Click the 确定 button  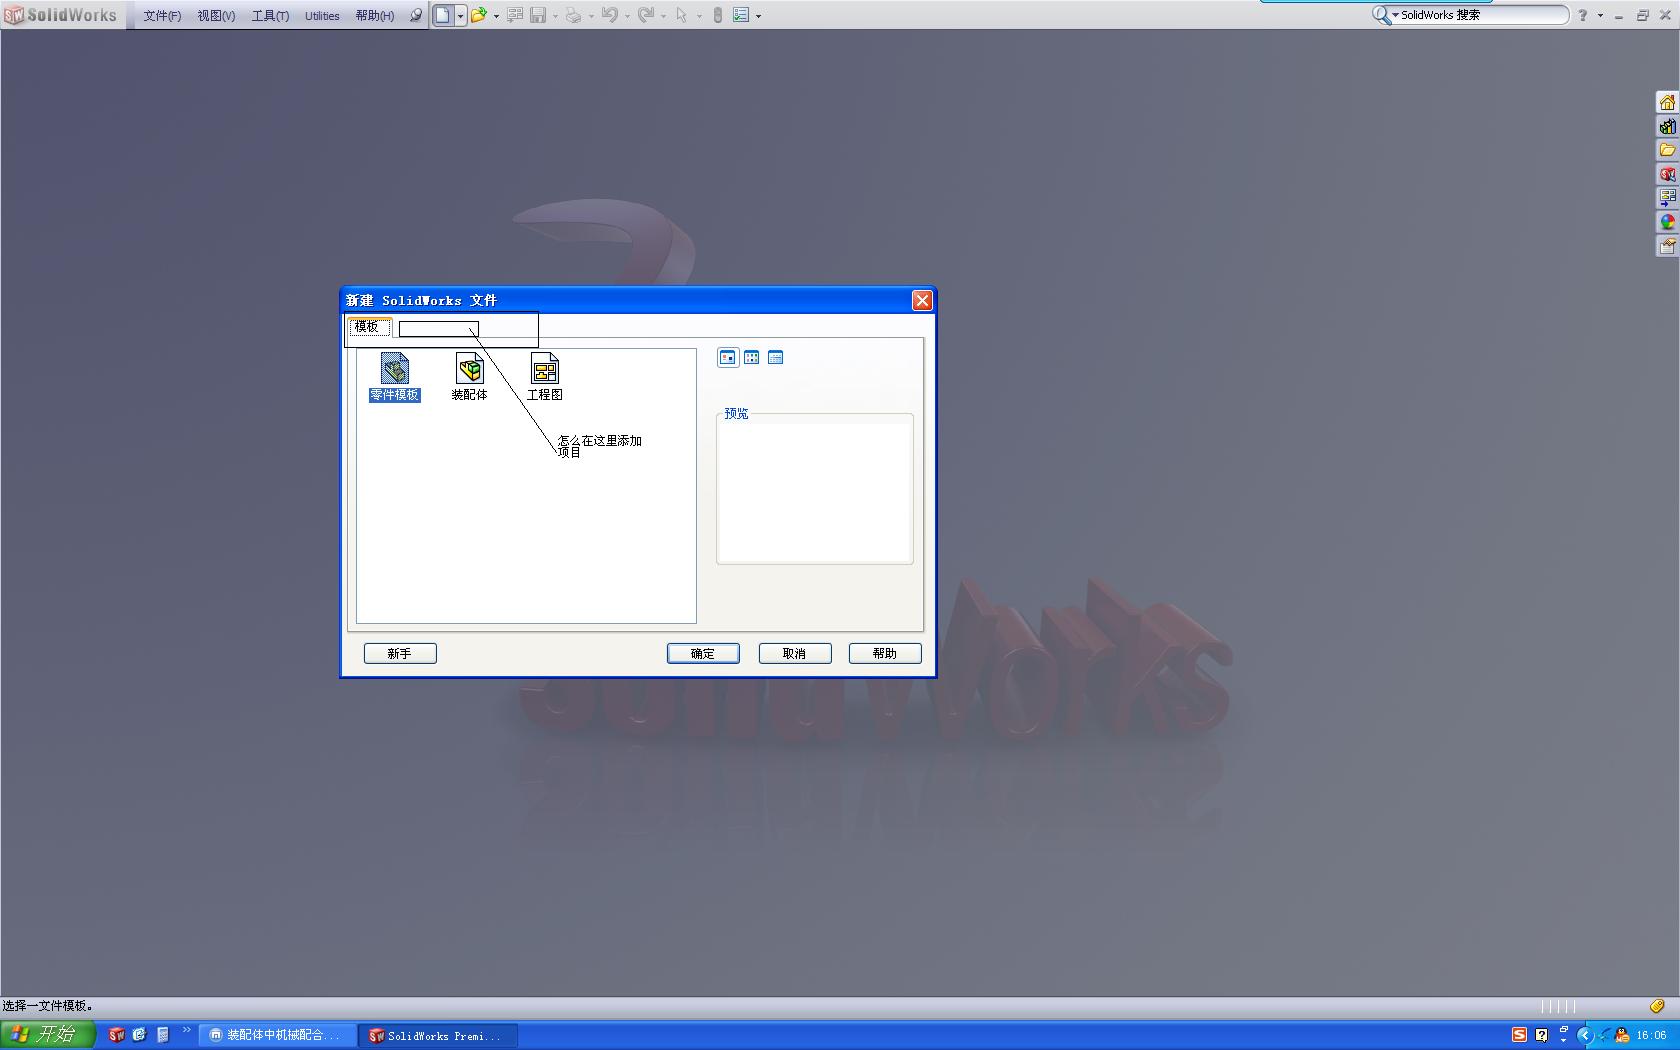[703, 653]
